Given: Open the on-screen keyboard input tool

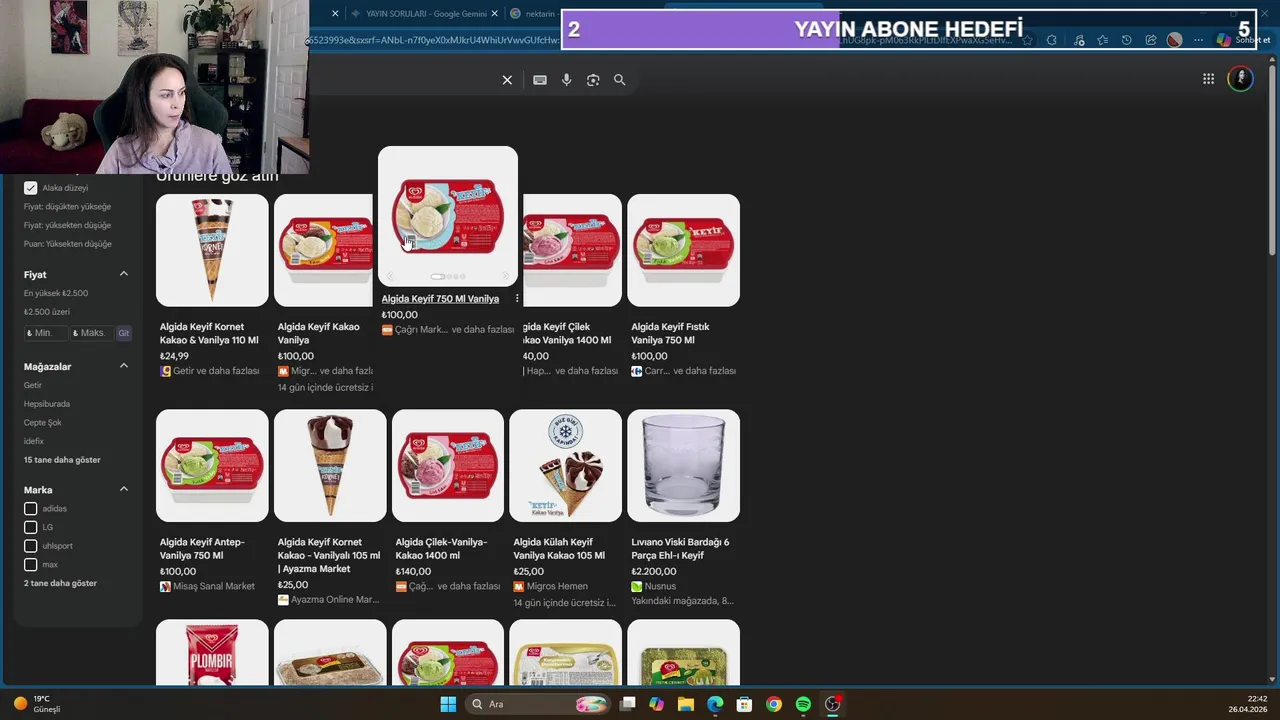Looking at the screenshot, I should pyautogui.click(x=540, y=80).
